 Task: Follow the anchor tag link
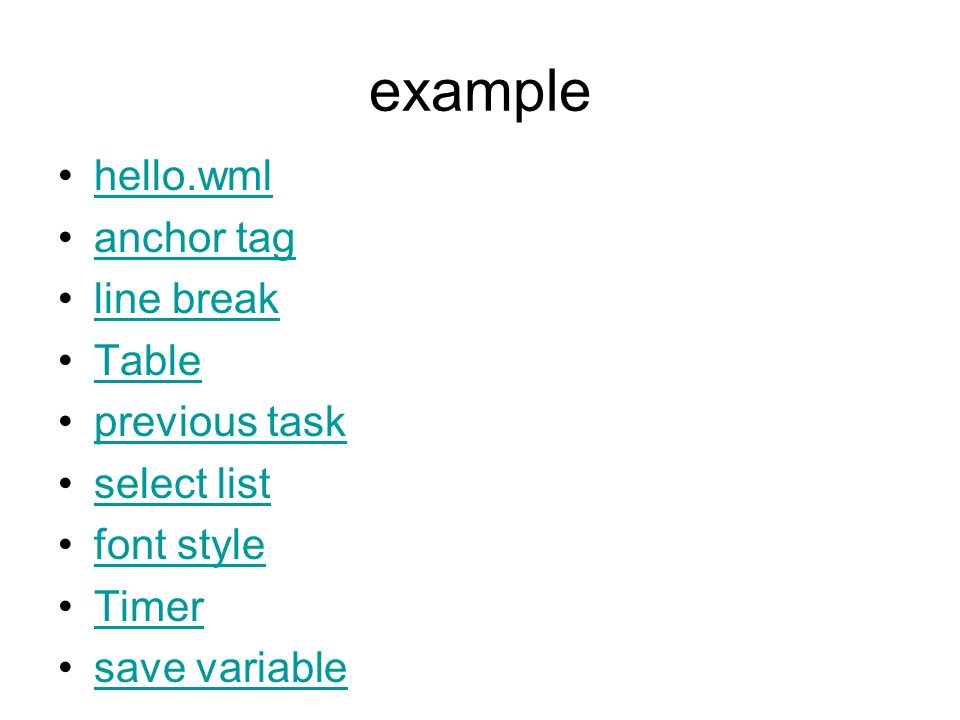click(195, 239)
